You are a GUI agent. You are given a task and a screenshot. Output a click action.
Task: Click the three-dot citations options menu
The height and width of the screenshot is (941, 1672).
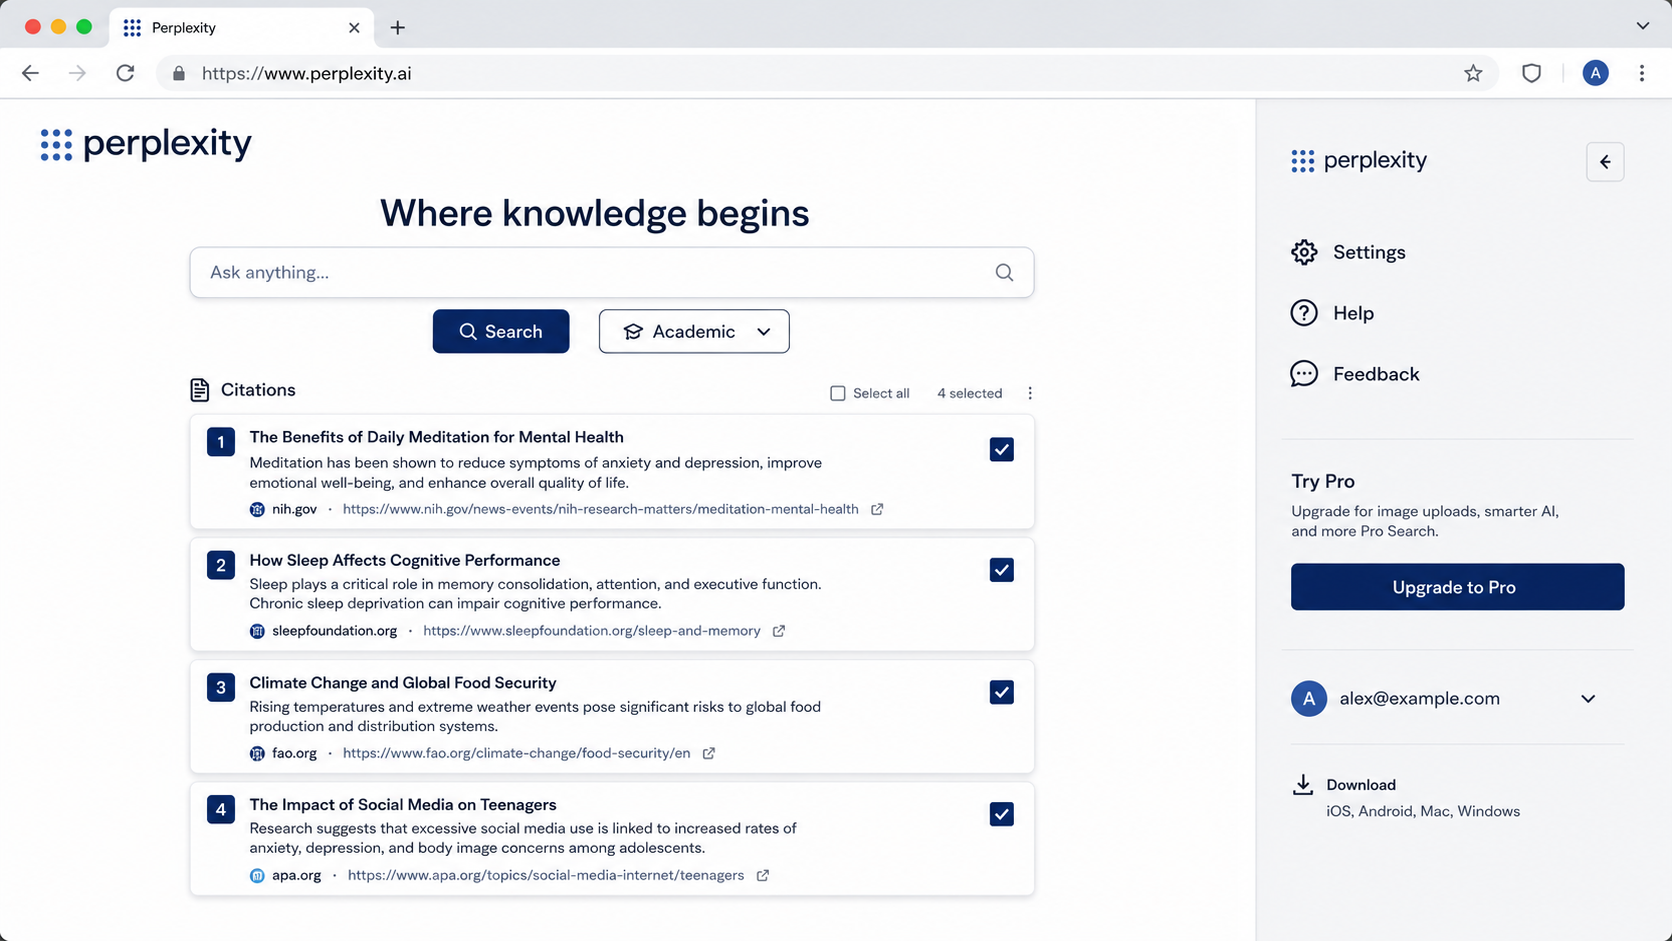(x=1030, y=393)
